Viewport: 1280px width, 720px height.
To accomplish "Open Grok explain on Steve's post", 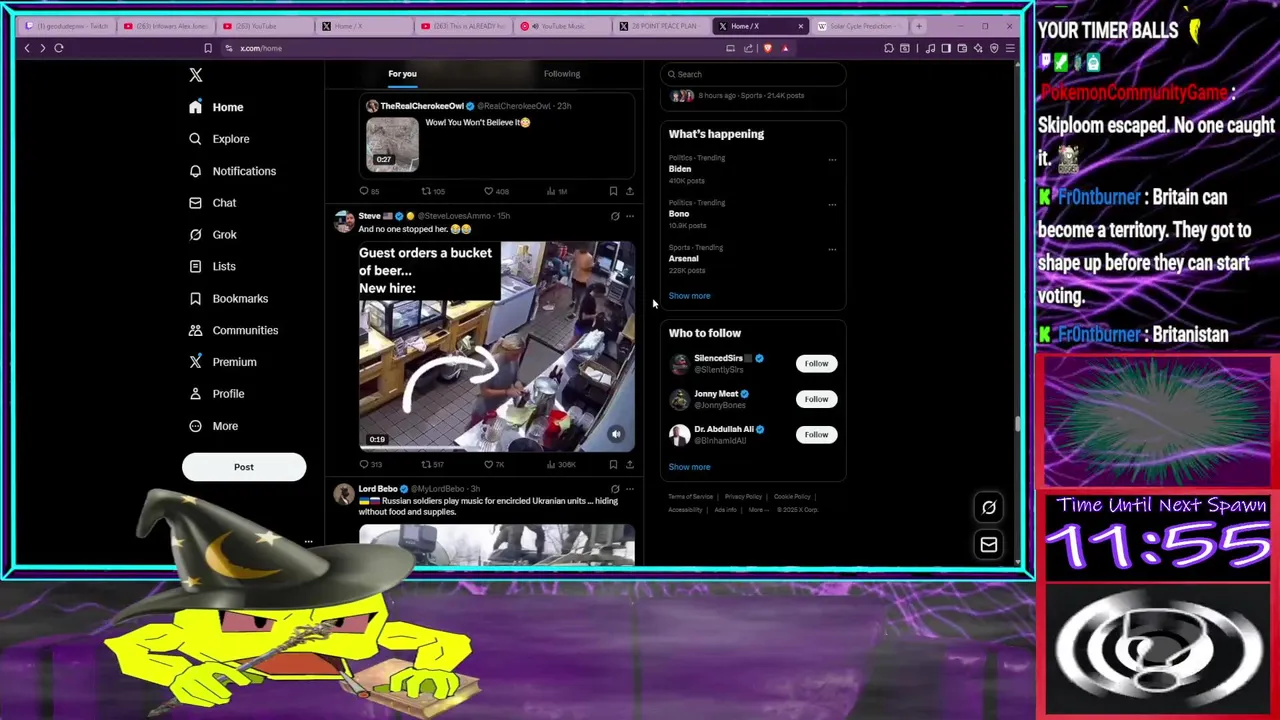I will 615,216.
